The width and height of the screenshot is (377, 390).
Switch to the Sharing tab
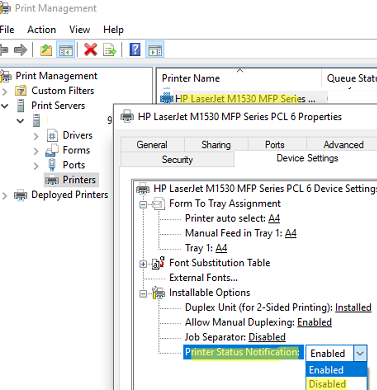click(216, 145)
